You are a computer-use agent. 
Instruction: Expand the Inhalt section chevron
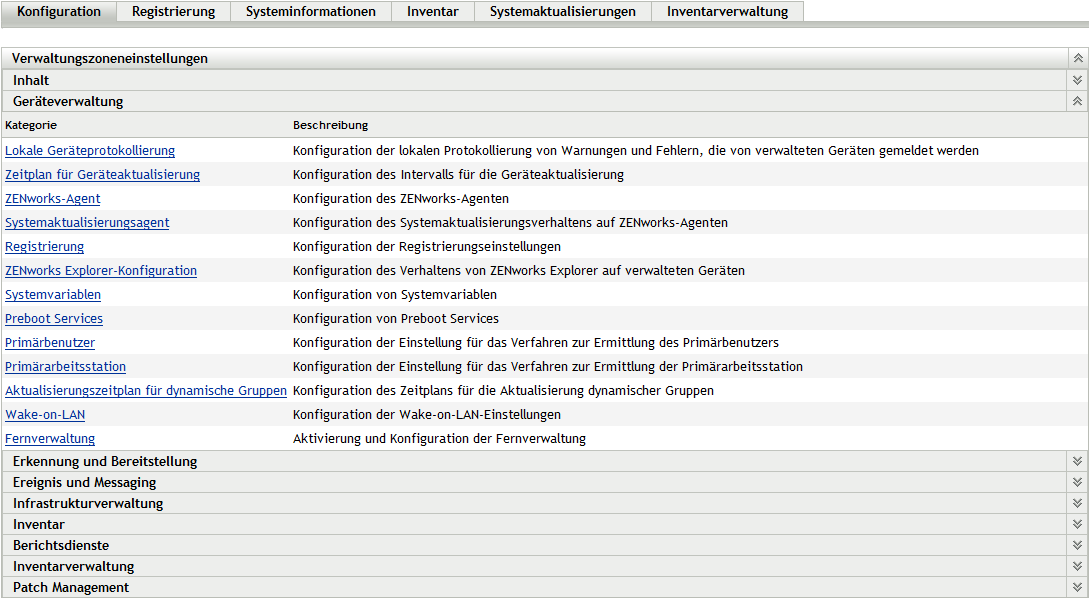click(1077, 80)
